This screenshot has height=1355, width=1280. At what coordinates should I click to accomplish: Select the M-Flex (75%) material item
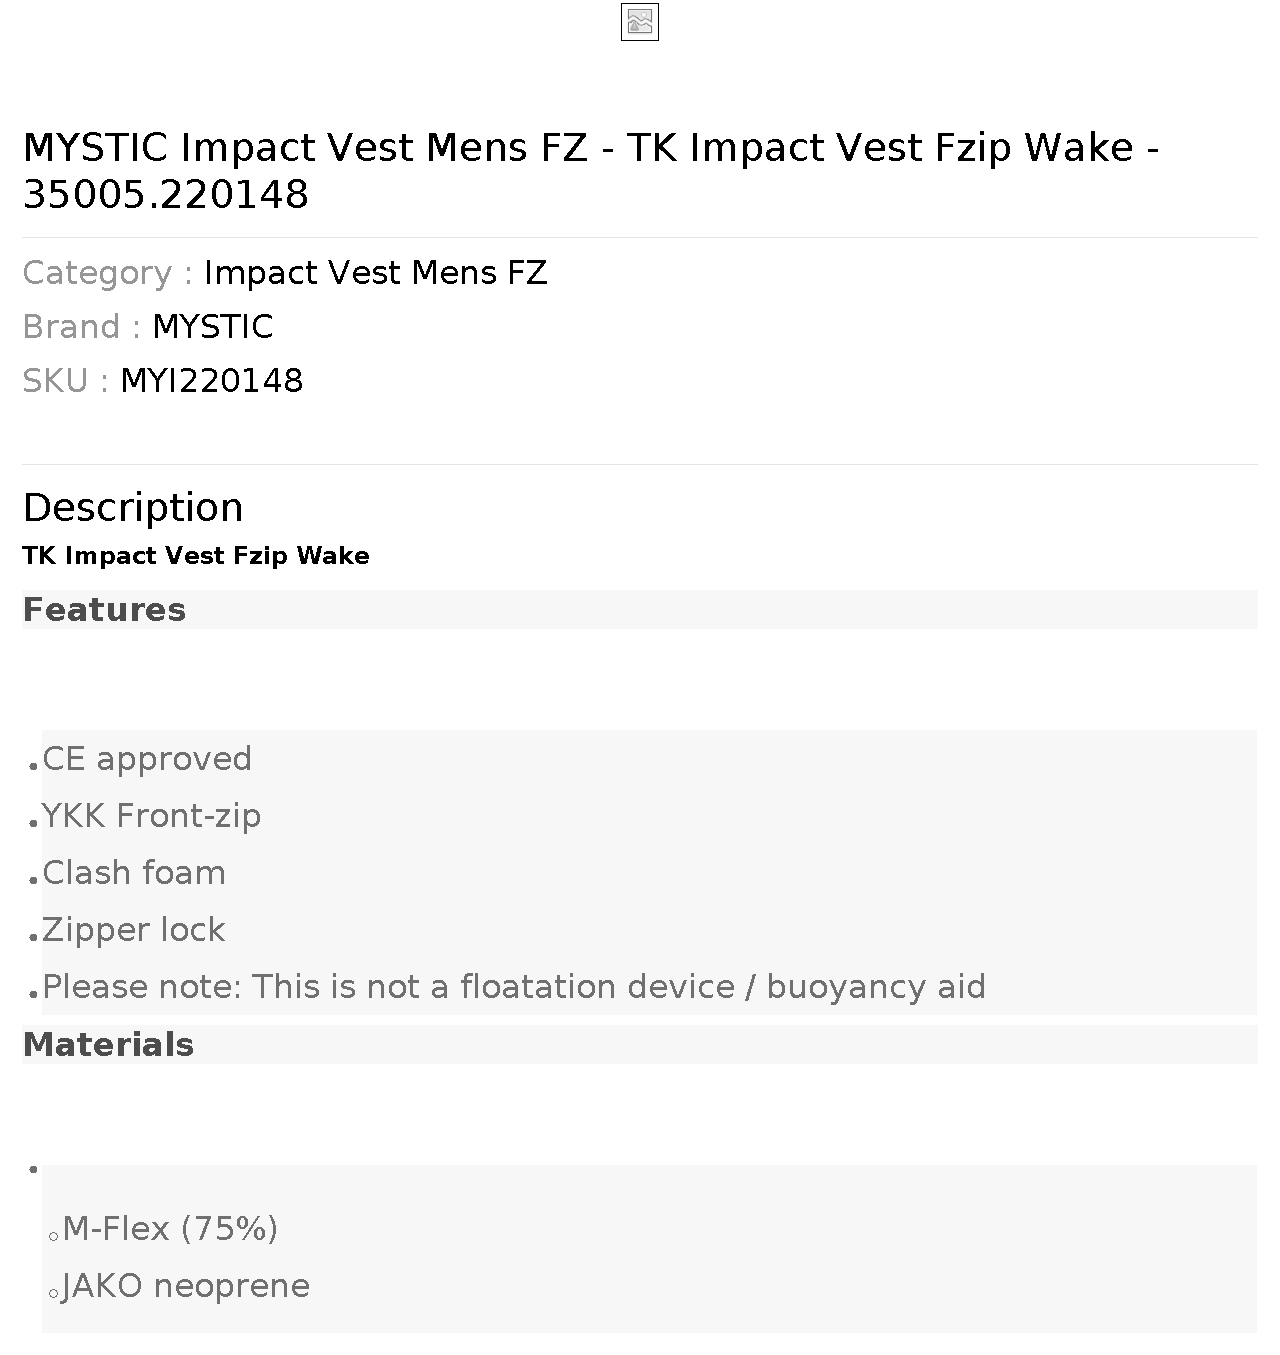click(x=170, y=1229)
